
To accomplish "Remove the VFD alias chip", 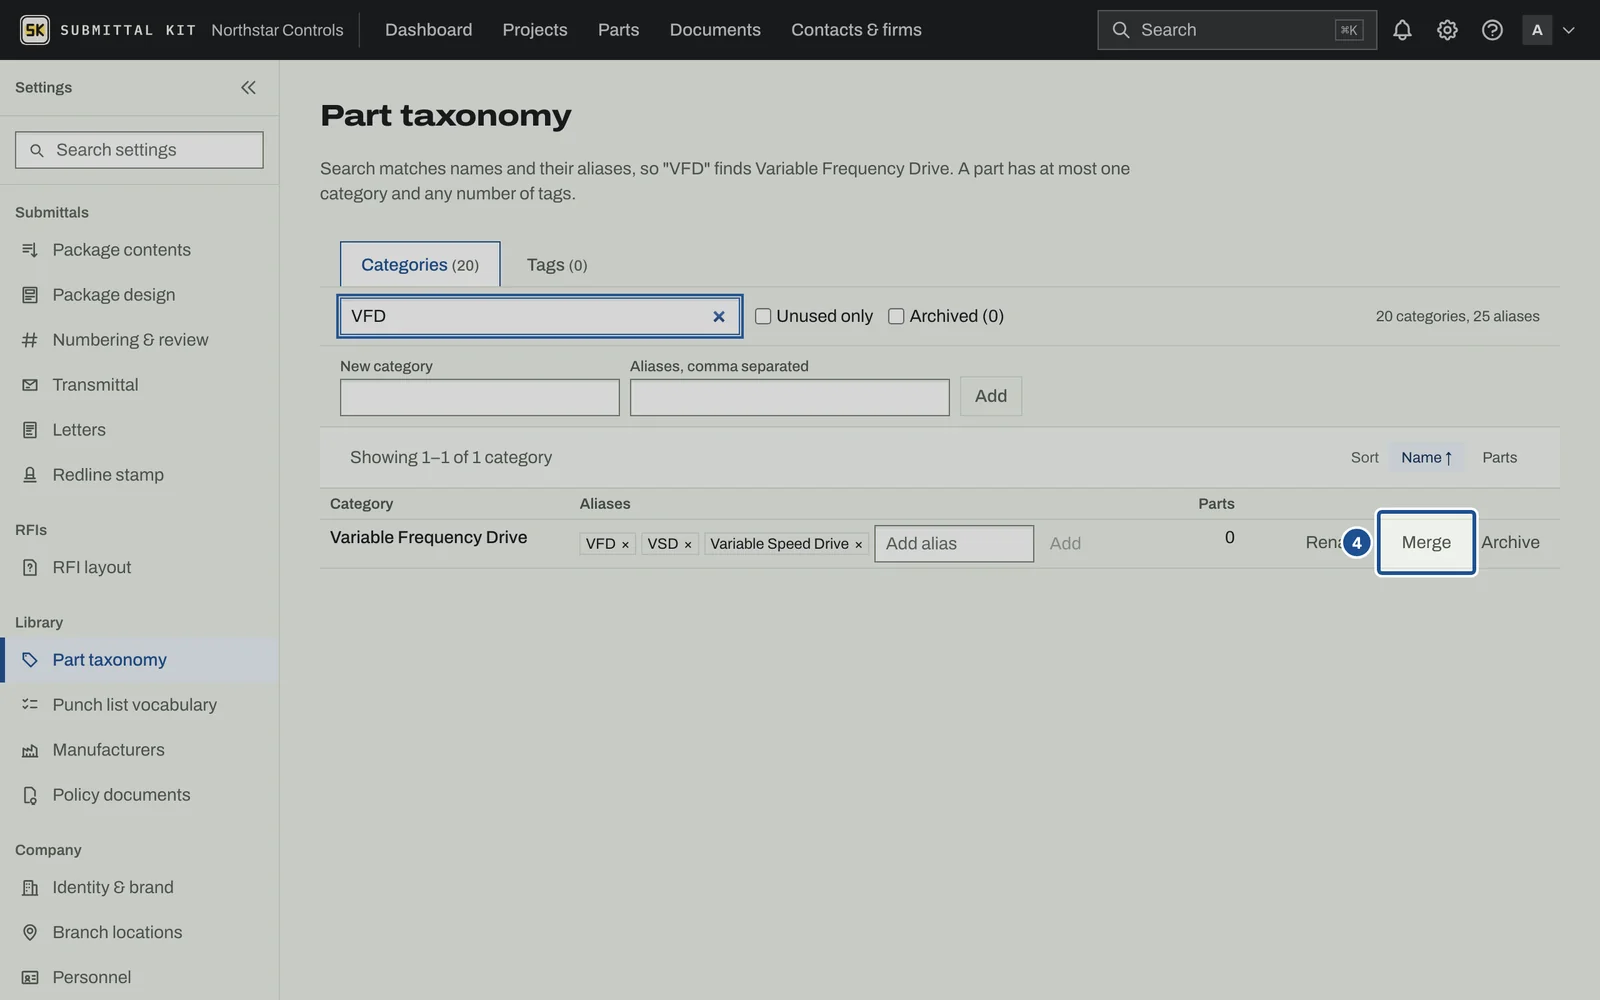I will (x=625, y=544).
